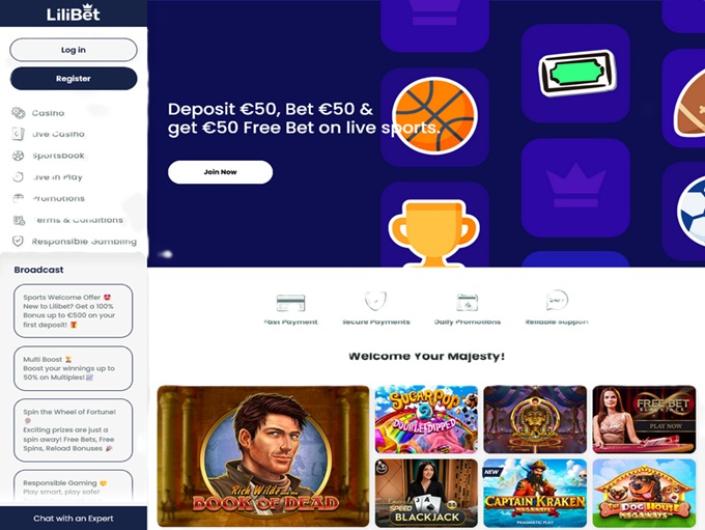705x530 pixels.
Task: Click the Fast Payment card icon
Action: [291, 303]
